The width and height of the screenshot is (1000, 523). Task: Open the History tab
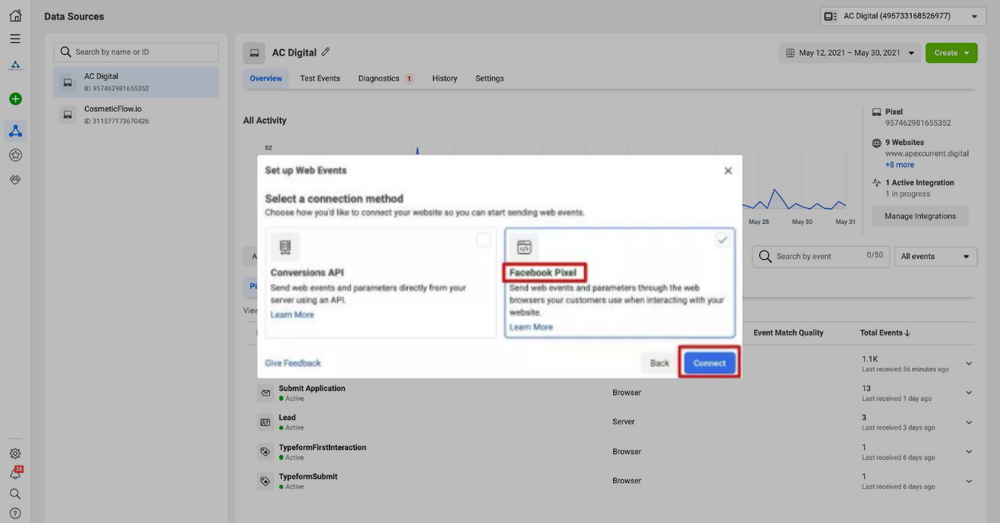click(445, 78)
